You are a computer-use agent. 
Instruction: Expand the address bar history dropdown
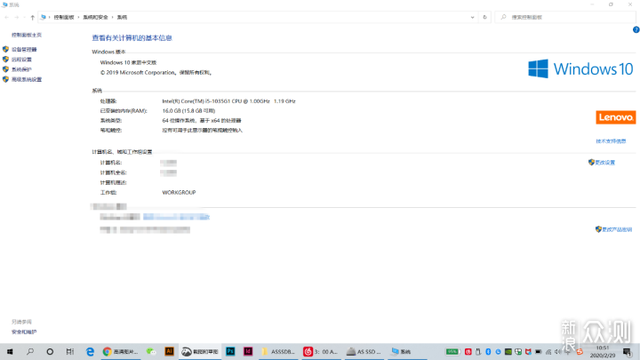(x=472, y=17)
